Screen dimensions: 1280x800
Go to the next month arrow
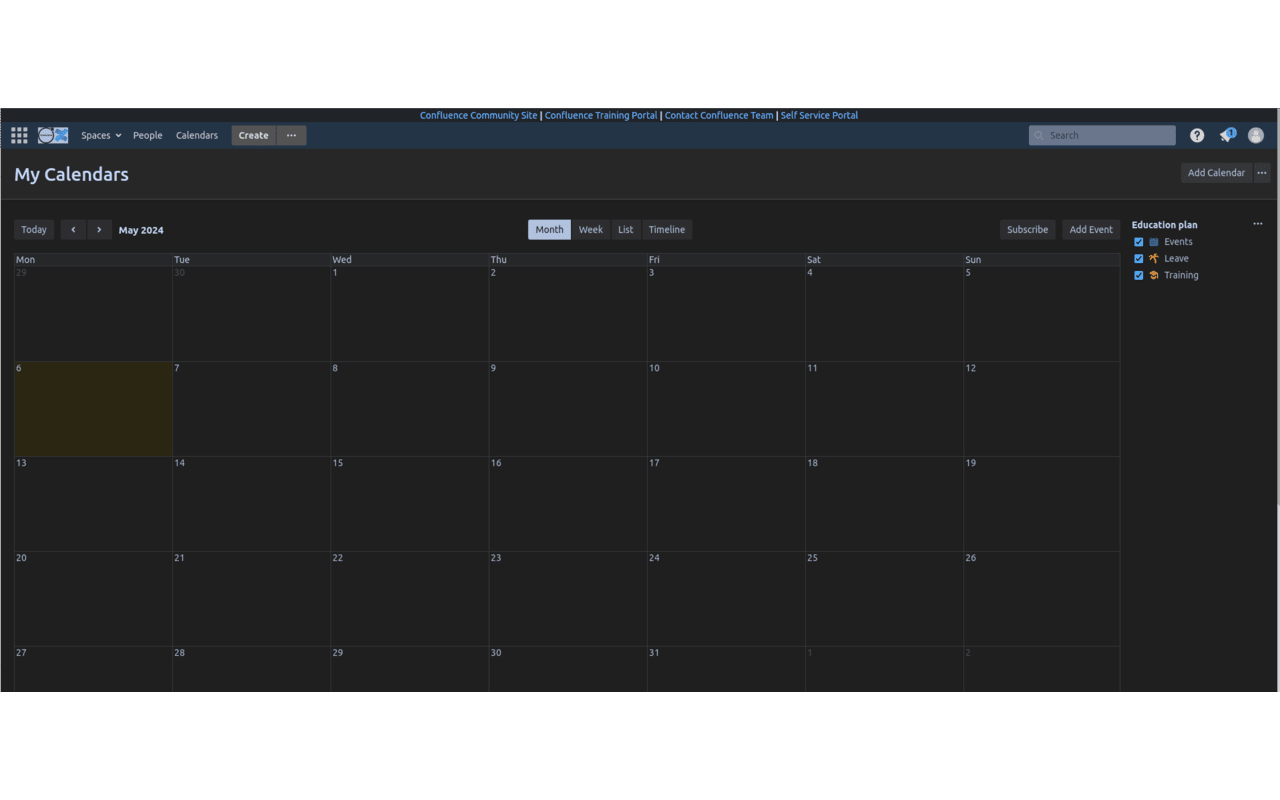pos(99,230)
